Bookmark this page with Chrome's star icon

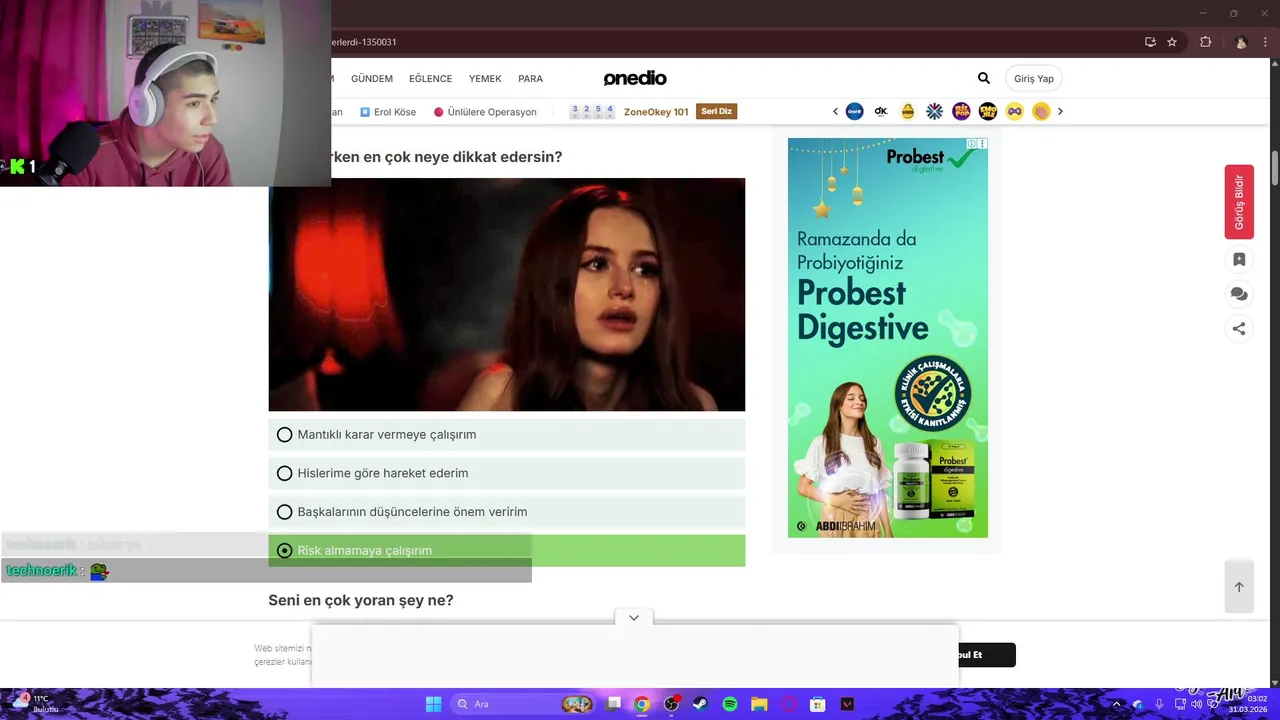(1172, 42)
